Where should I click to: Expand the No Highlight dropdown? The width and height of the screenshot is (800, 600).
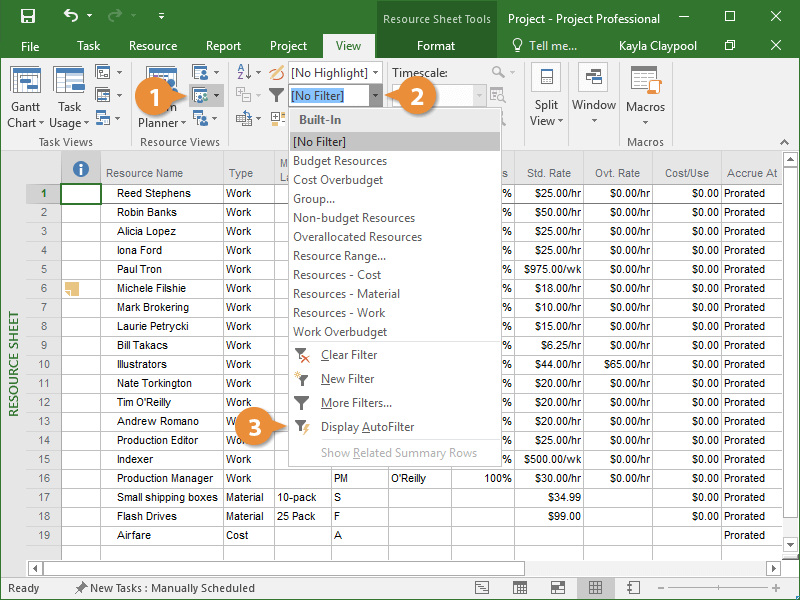pyautogui.click(x=375, y=73)
